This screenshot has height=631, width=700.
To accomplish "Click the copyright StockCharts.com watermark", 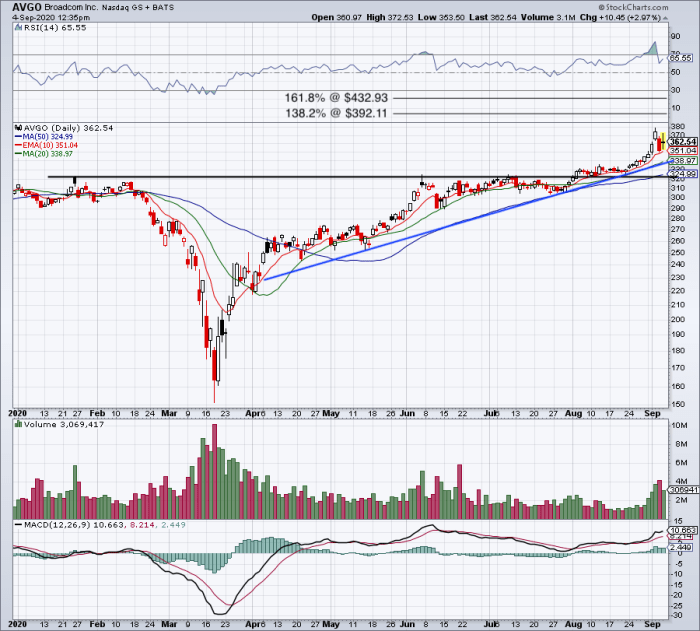I will click(633, 7).
